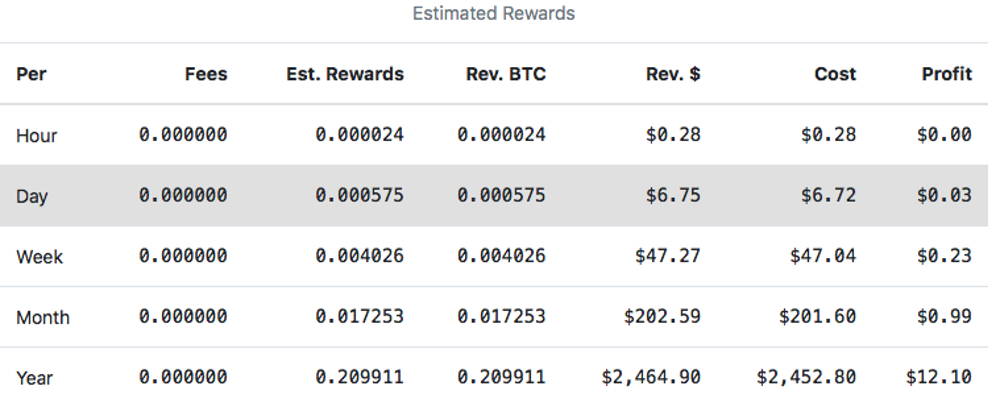
Task: Select the highlighted Day row label
Action: click(32, 196)
